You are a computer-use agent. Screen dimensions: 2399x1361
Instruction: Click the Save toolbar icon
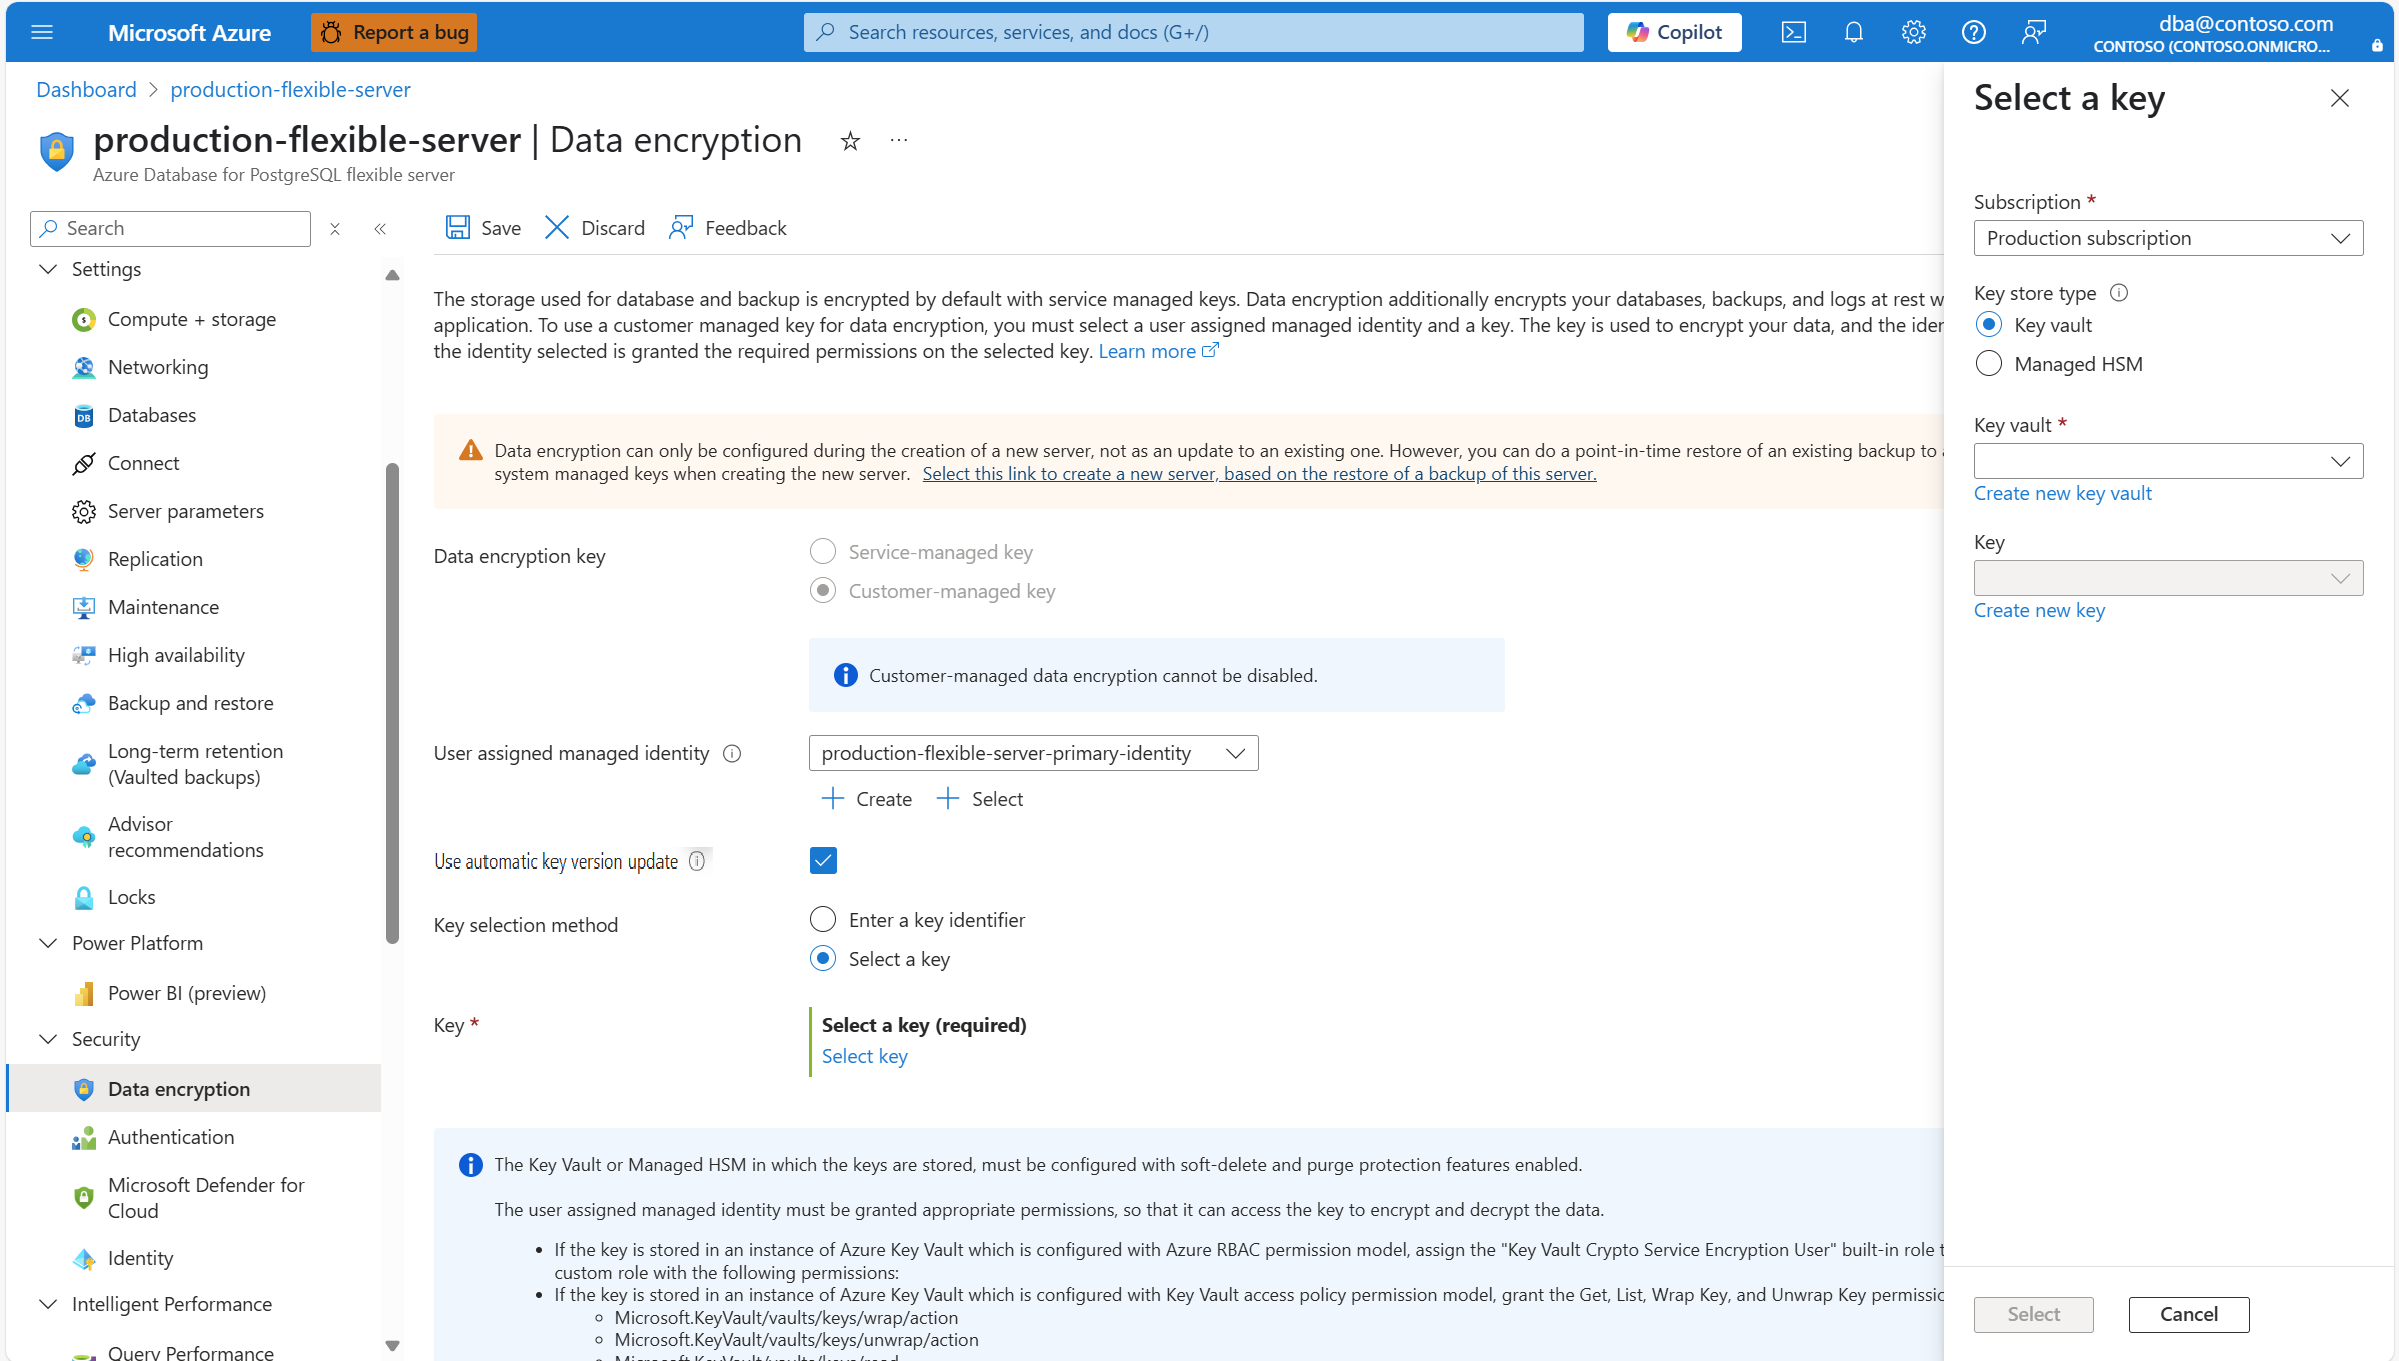(x=458, y=228)
